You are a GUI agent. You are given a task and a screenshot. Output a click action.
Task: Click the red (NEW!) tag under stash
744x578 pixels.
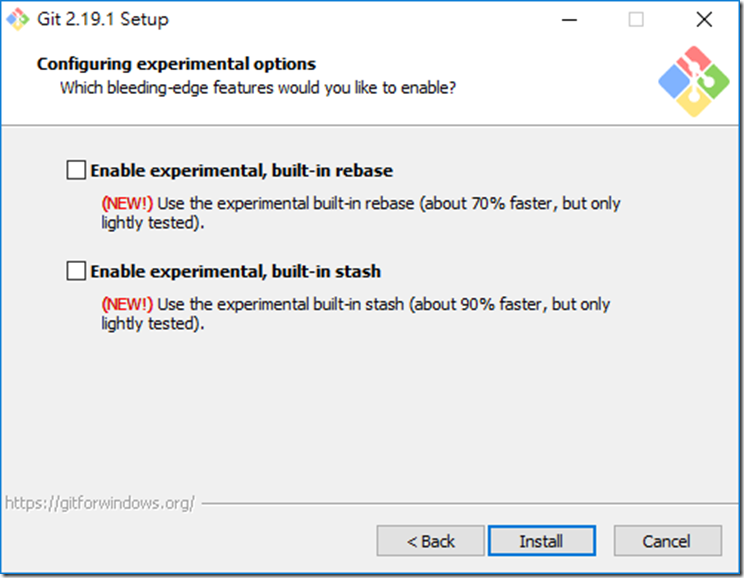(x=127, y=304)
